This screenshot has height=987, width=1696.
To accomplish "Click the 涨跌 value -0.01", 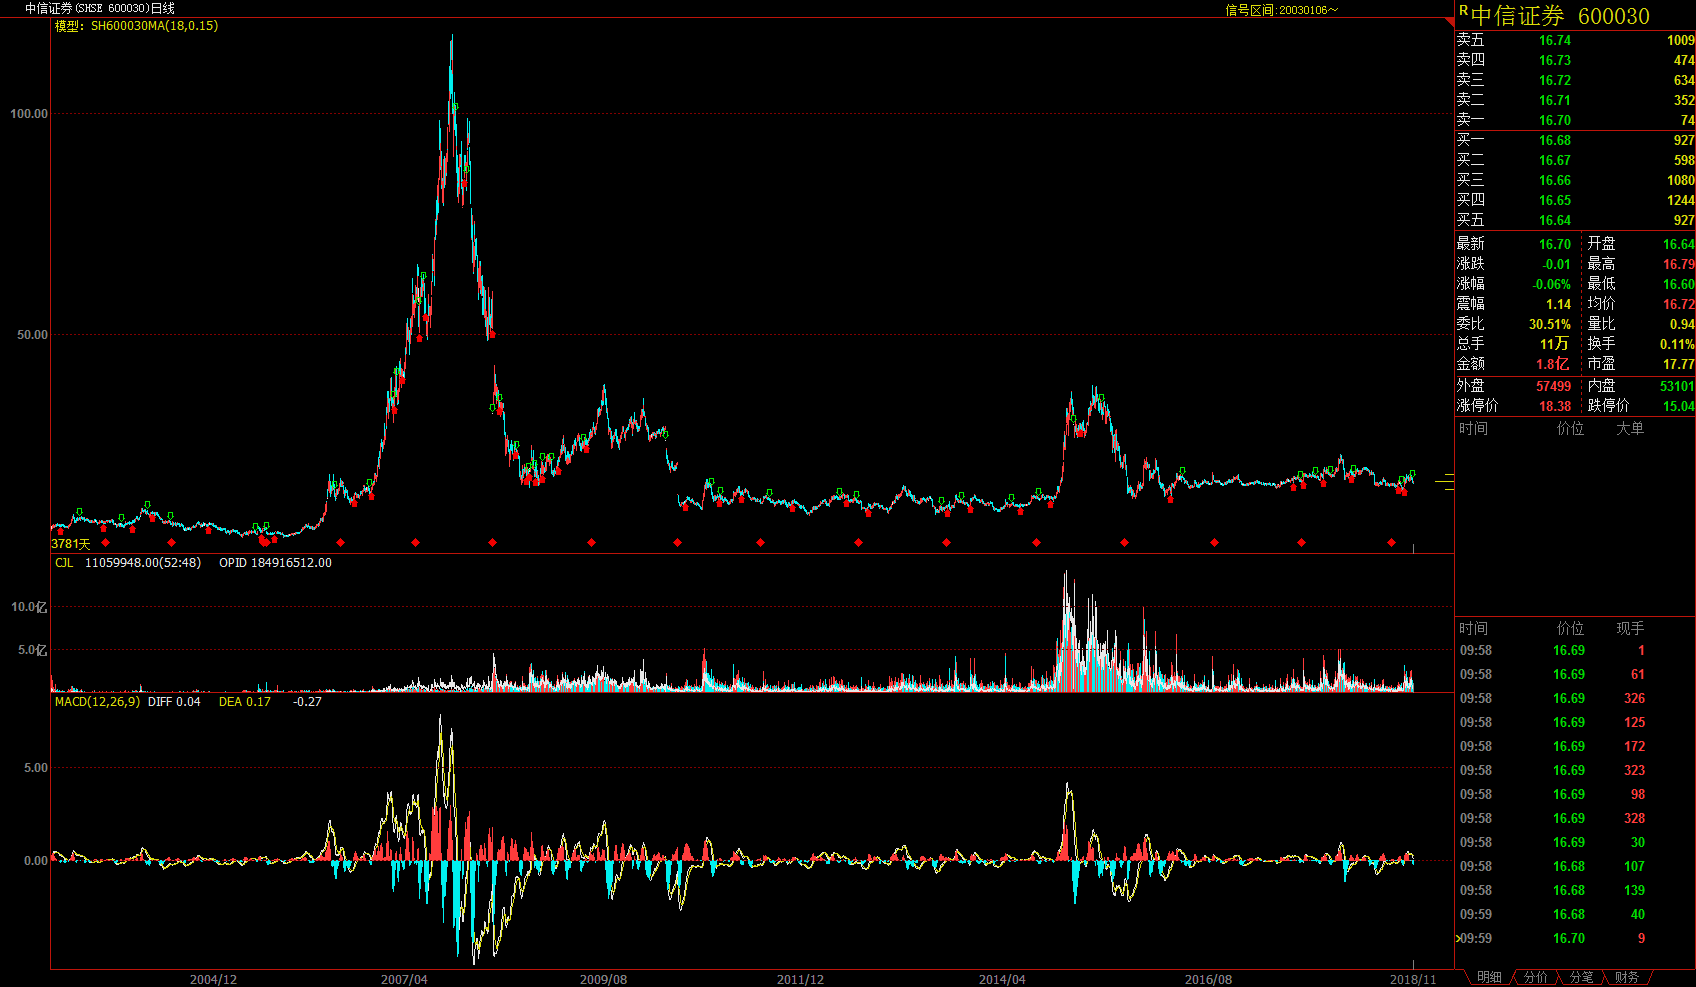I will point(1556,264).
